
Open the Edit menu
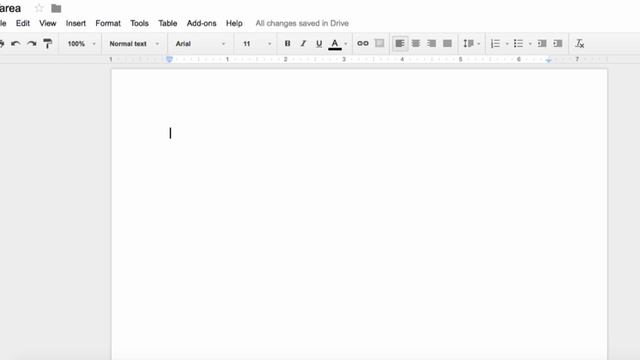pyautogui.click(x=23, y=23)
